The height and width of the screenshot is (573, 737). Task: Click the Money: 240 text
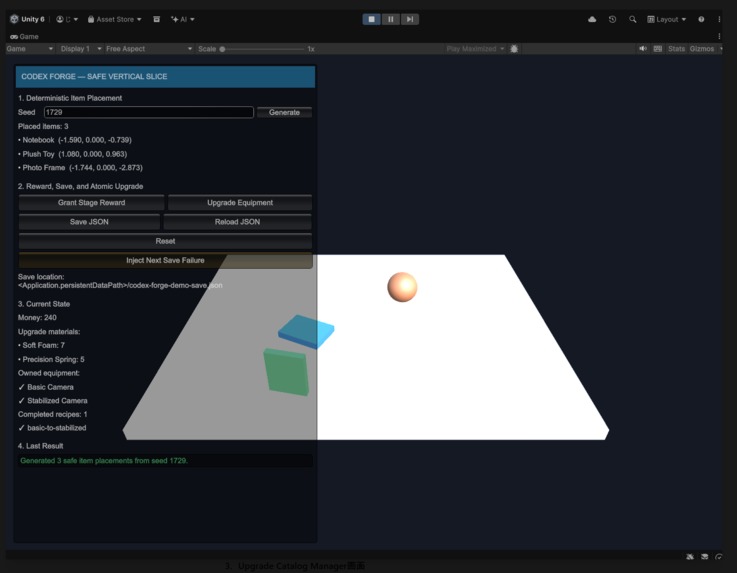(x=37, y=318)
